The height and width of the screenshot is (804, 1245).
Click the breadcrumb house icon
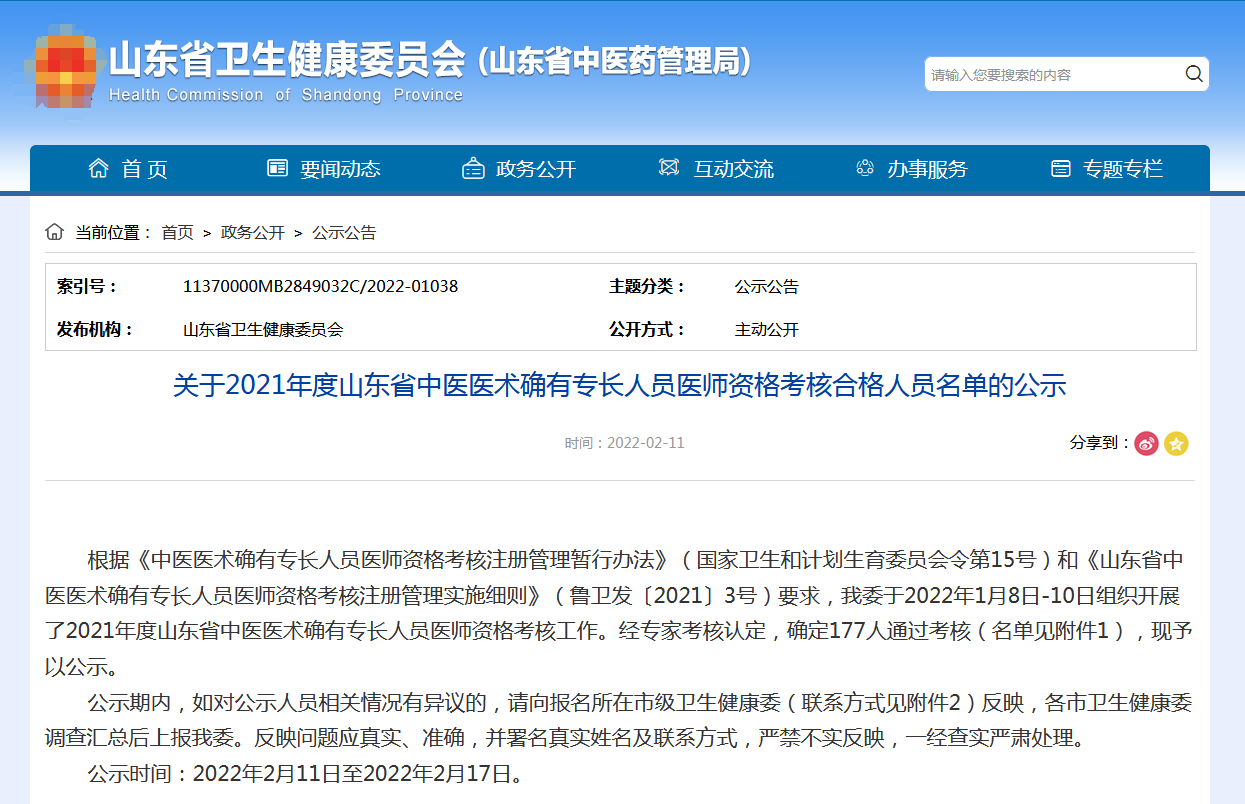tap(55, 232)
